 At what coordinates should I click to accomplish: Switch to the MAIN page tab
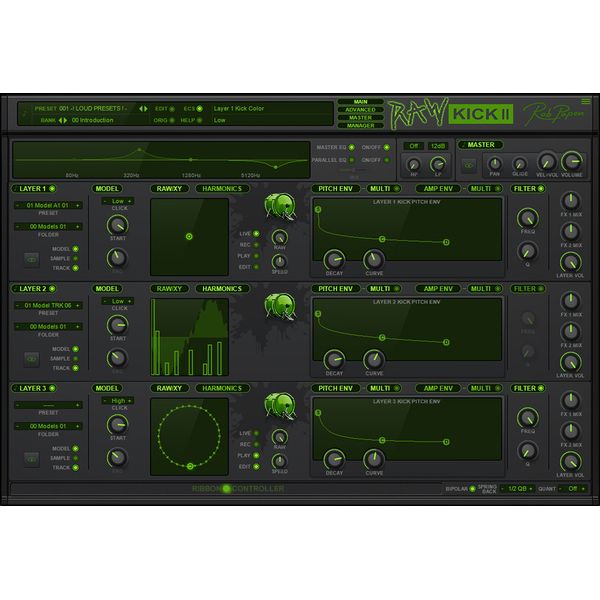tap(360, 102)
